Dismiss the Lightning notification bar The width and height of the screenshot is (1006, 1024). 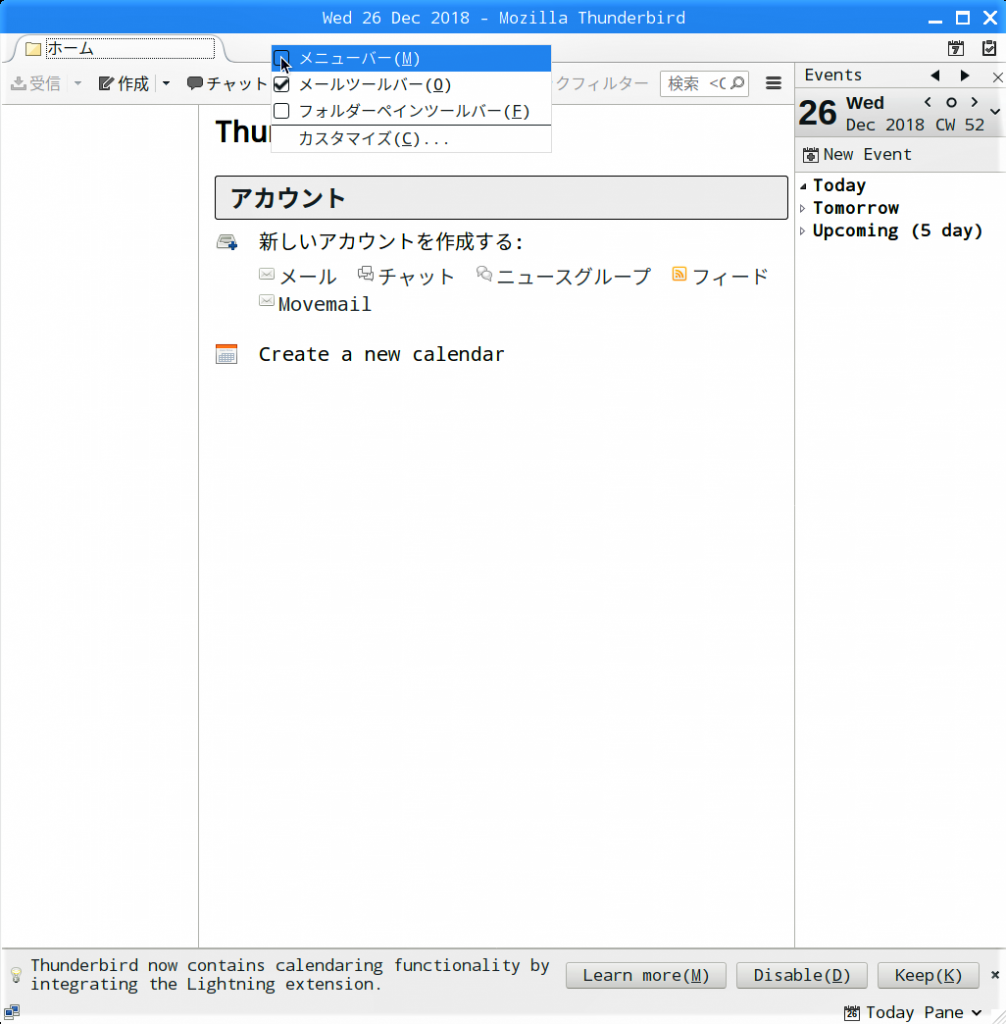(x=995, y=975)
